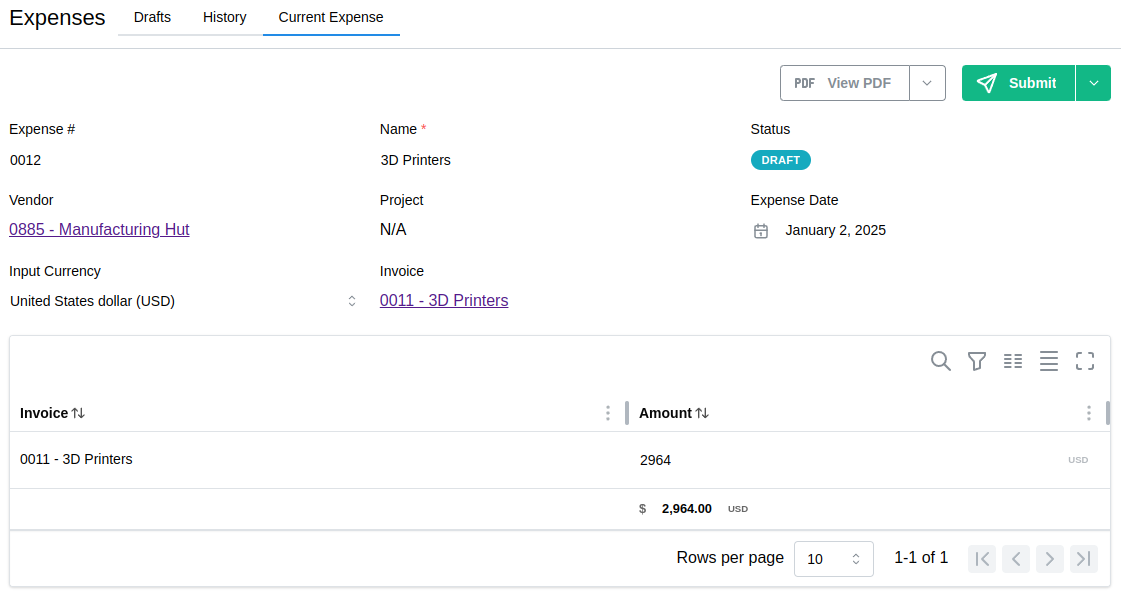Expand Submit options dropdown arrow
1121x598 pixels.
[1093, 83]
